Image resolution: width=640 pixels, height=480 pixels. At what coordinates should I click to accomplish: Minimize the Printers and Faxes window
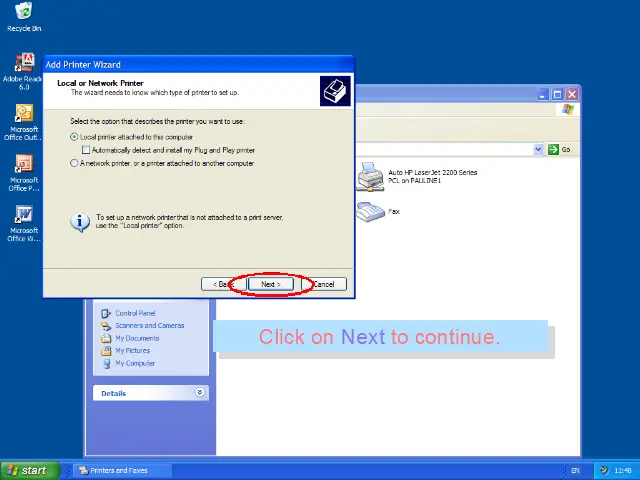(x=542, y=95)
